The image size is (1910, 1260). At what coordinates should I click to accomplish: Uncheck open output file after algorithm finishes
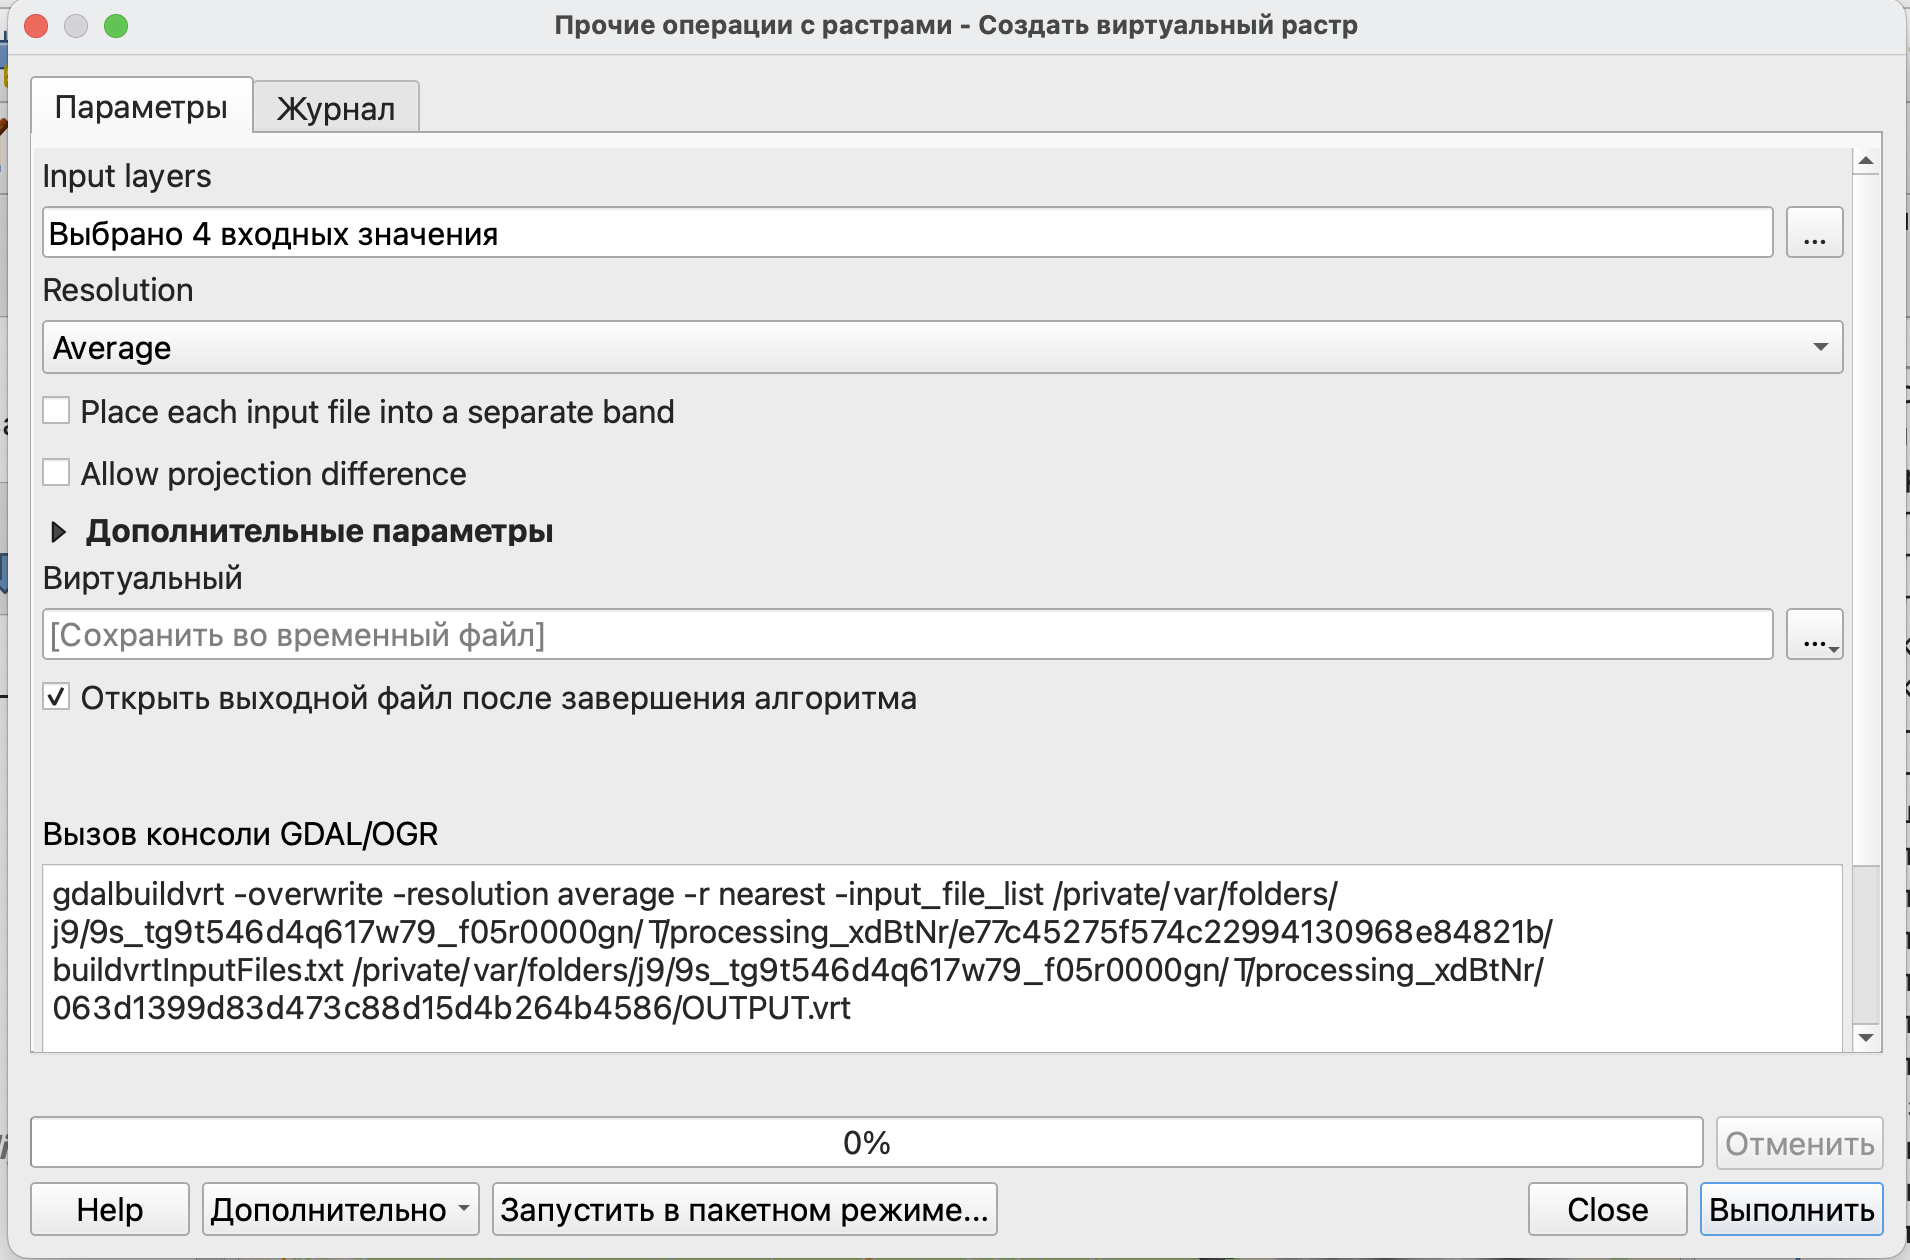pyautogui.click(x=57, y=697)
